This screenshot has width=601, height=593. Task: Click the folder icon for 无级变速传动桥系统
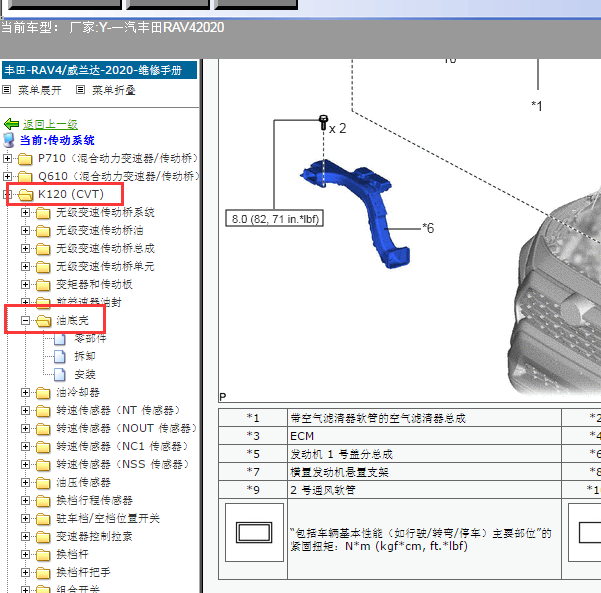43,213
